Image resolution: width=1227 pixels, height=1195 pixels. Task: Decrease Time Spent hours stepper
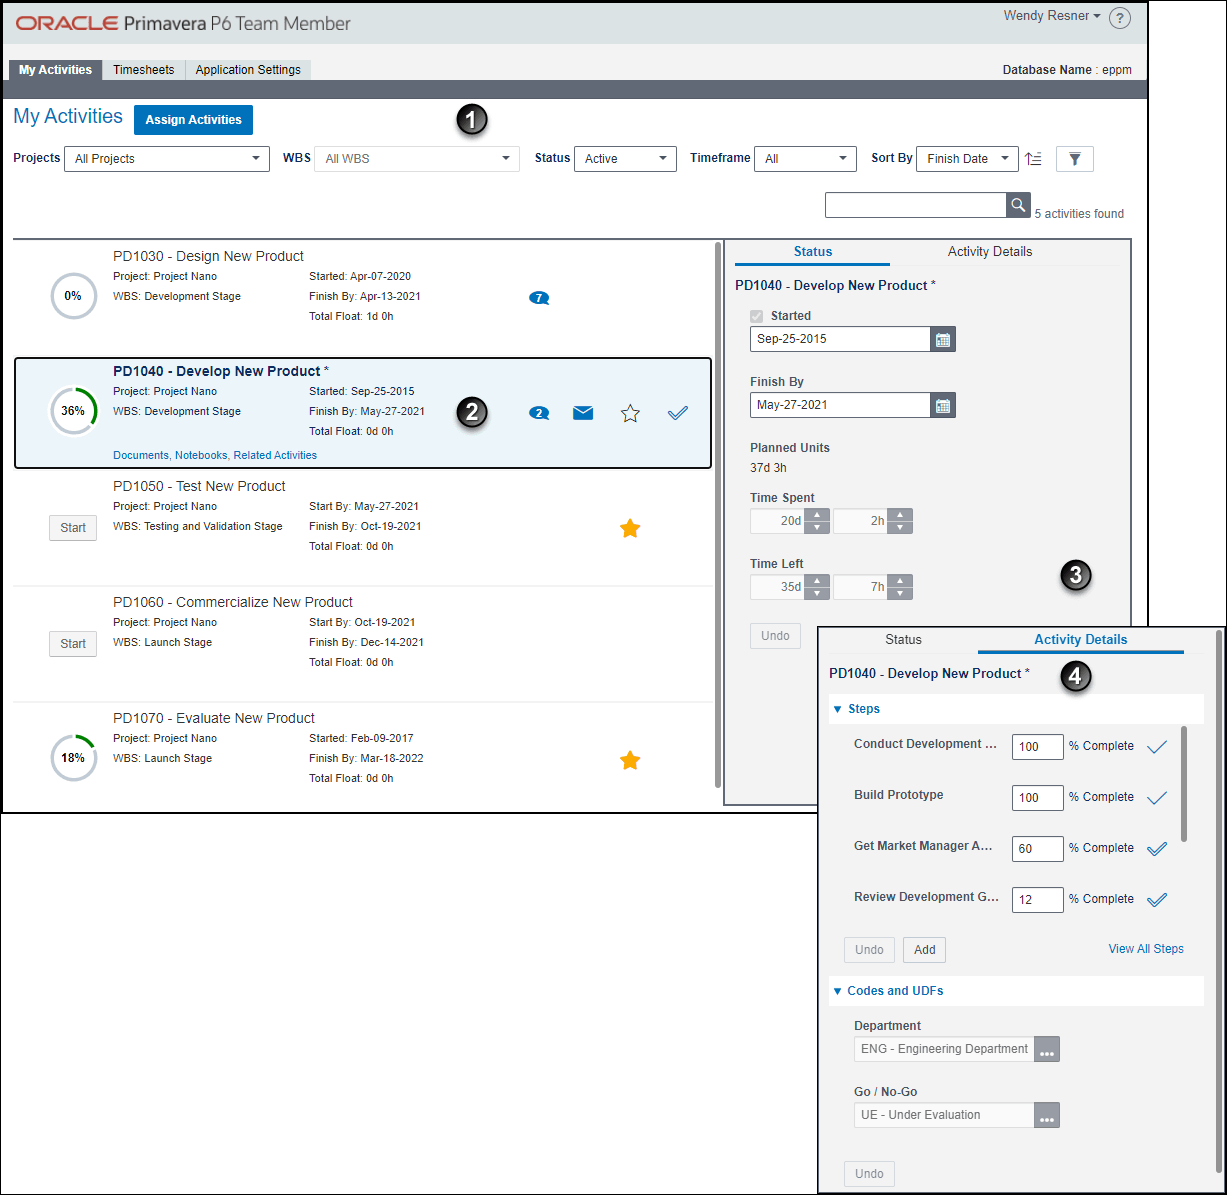click(x=900, y=527)
